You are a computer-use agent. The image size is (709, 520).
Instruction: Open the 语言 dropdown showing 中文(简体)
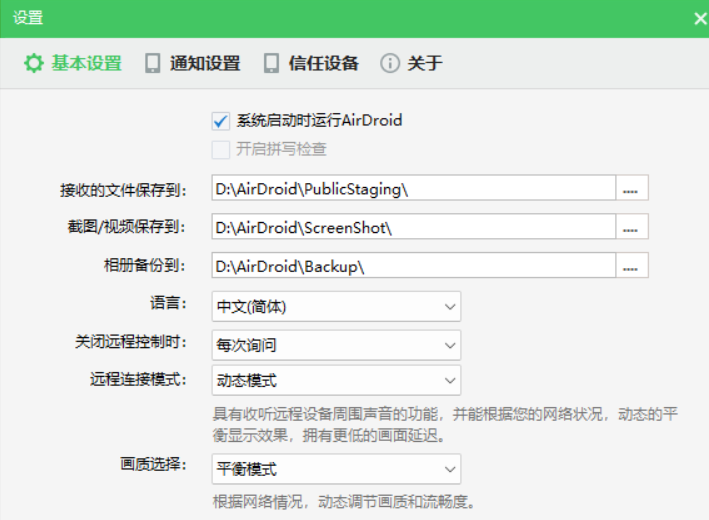click(x=336, y=307)
